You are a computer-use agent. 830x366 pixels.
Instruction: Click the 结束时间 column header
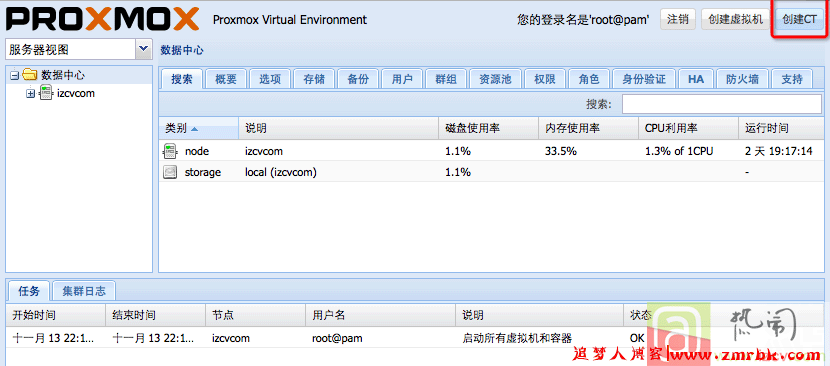[x=156, y=315]
